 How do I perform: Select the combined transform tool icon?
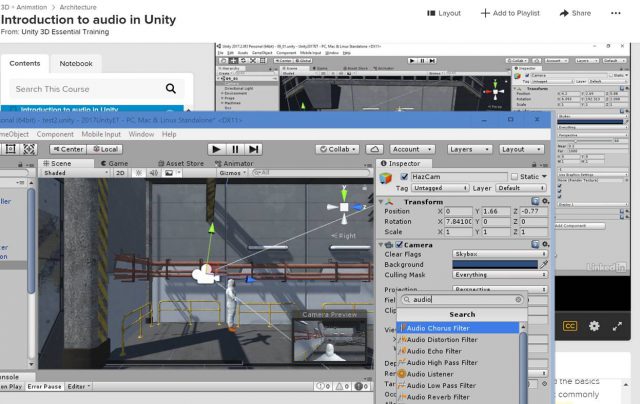click(29, 149)
